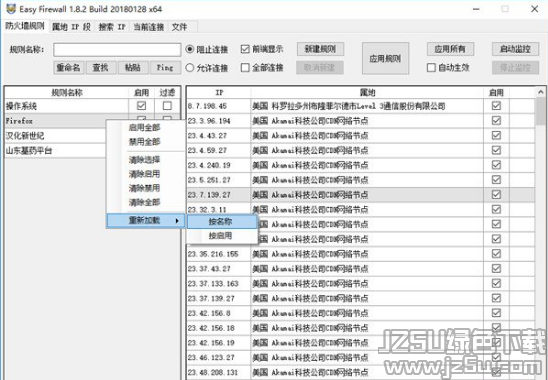Click the 应用所有 button

pos(450,49)
